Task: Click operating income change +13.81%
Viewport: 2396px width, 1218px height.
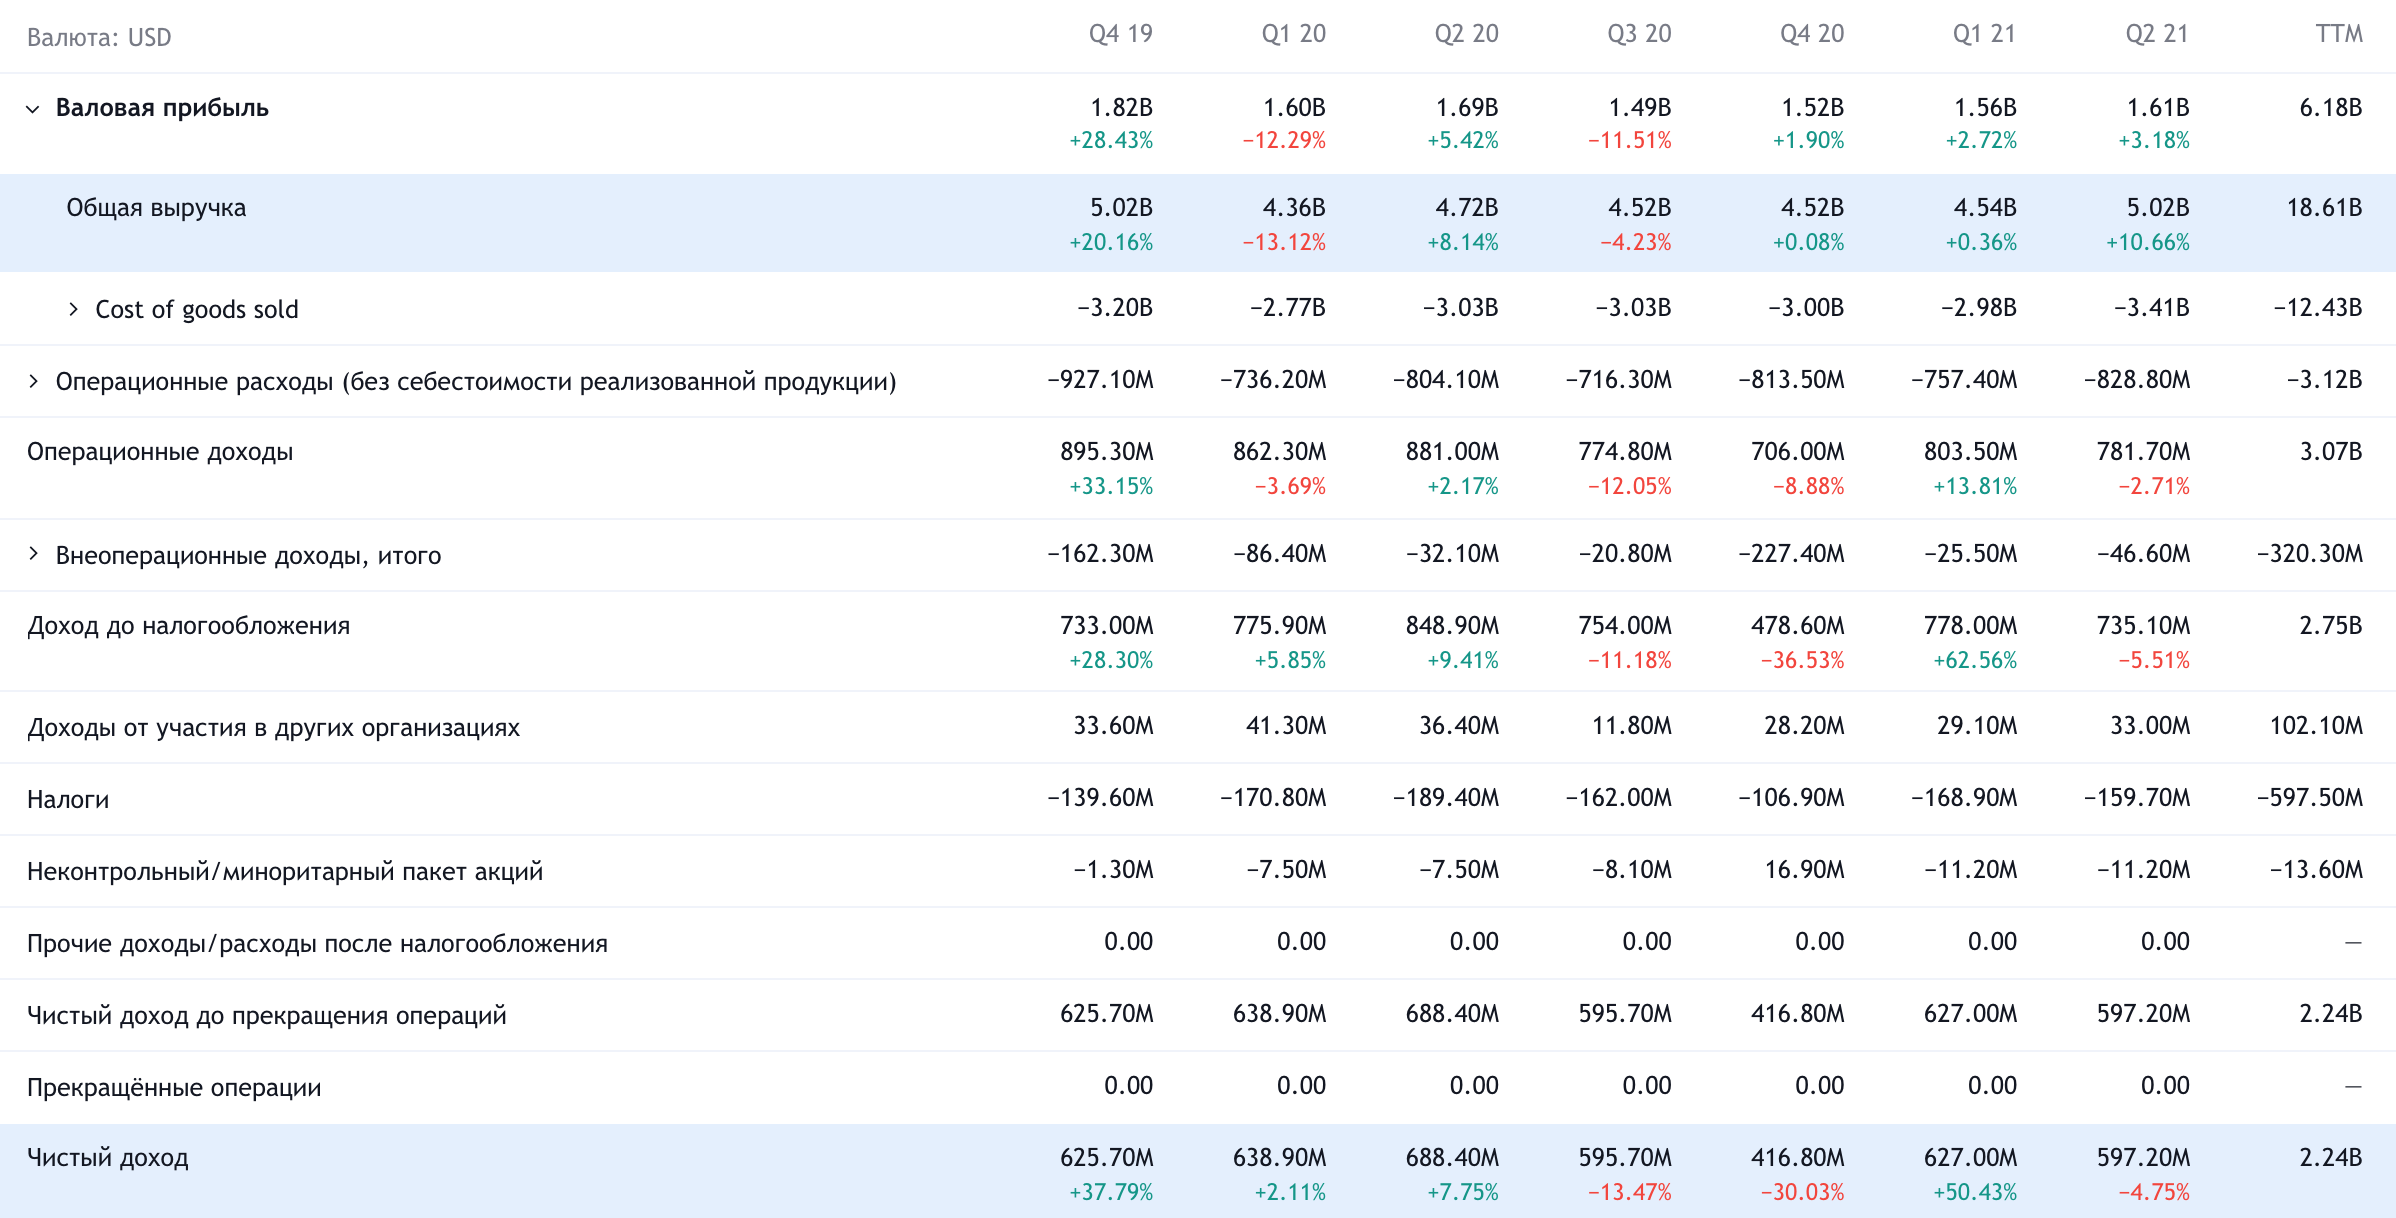Action: (1974, 487)
